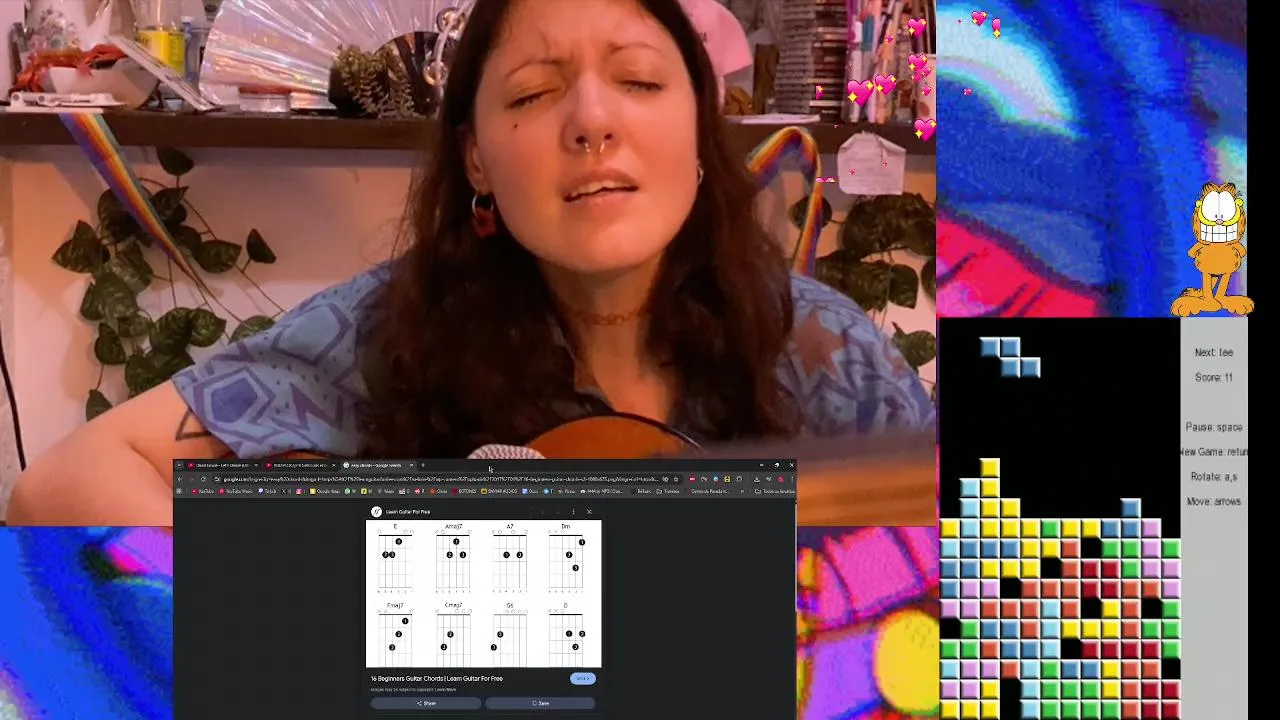
Task: Switch to the first browser tab
Action: coord(220,465)
